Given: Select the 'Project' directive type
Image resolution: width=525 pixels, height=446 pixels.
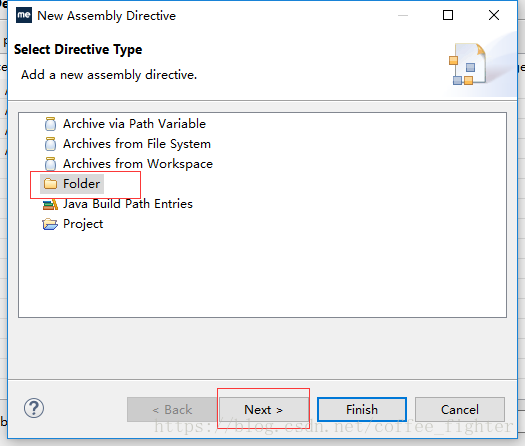Looking at the screenshot, I should pos(83,224).
